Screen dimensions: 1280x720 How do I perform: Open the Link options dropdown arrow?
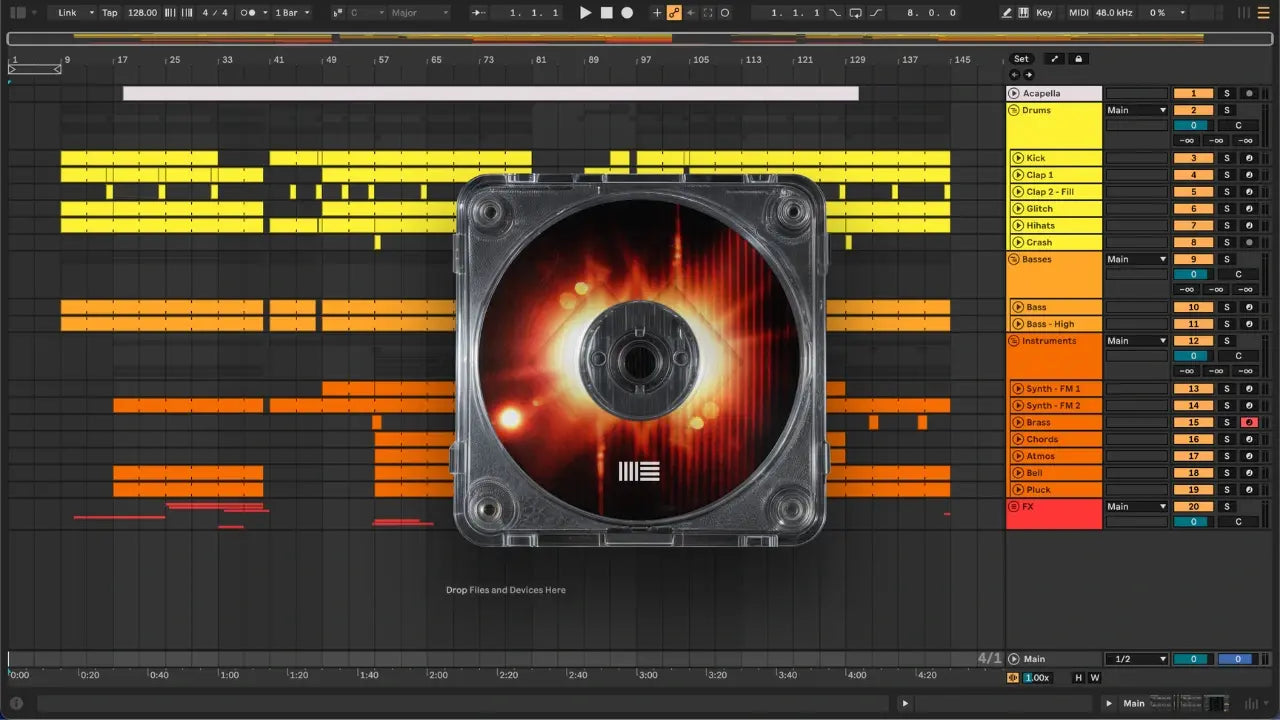click(x=91, y=13)
